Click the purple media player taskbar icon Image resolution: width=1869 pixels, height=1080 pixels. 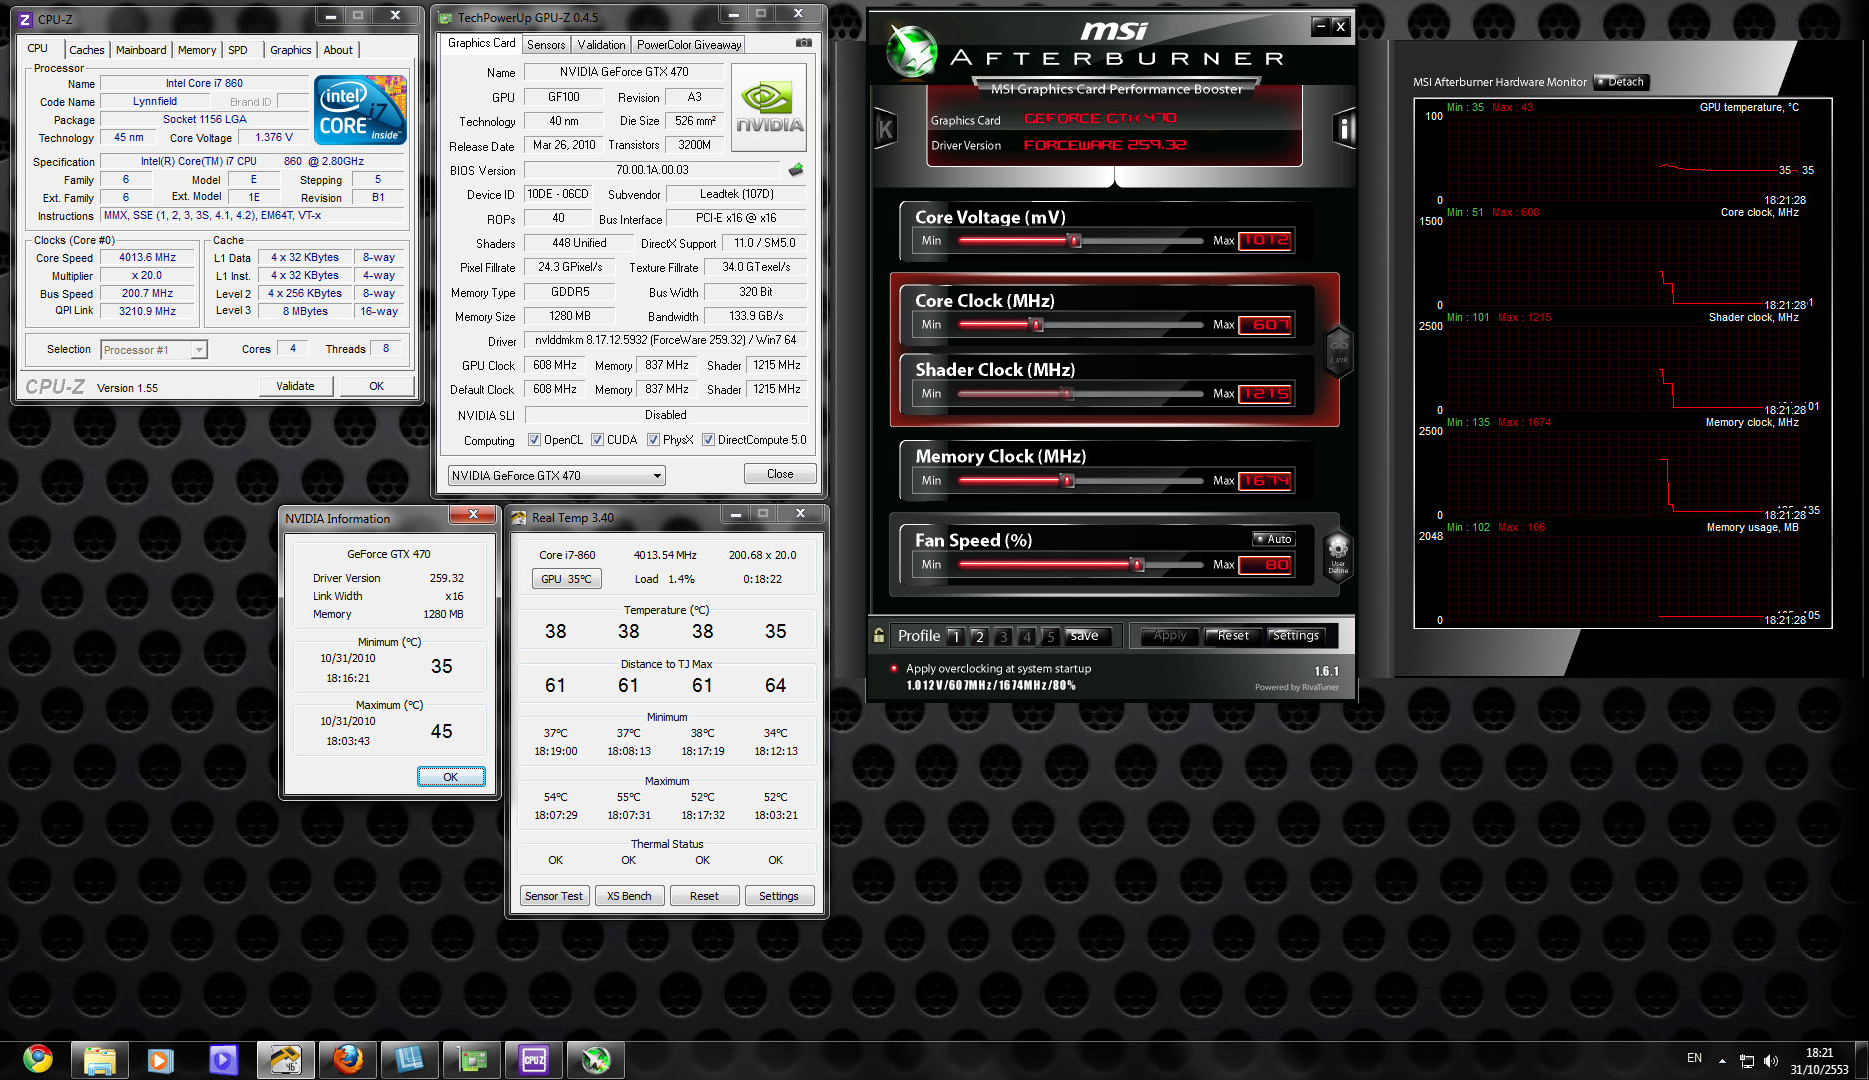[x=223, y=1059]
